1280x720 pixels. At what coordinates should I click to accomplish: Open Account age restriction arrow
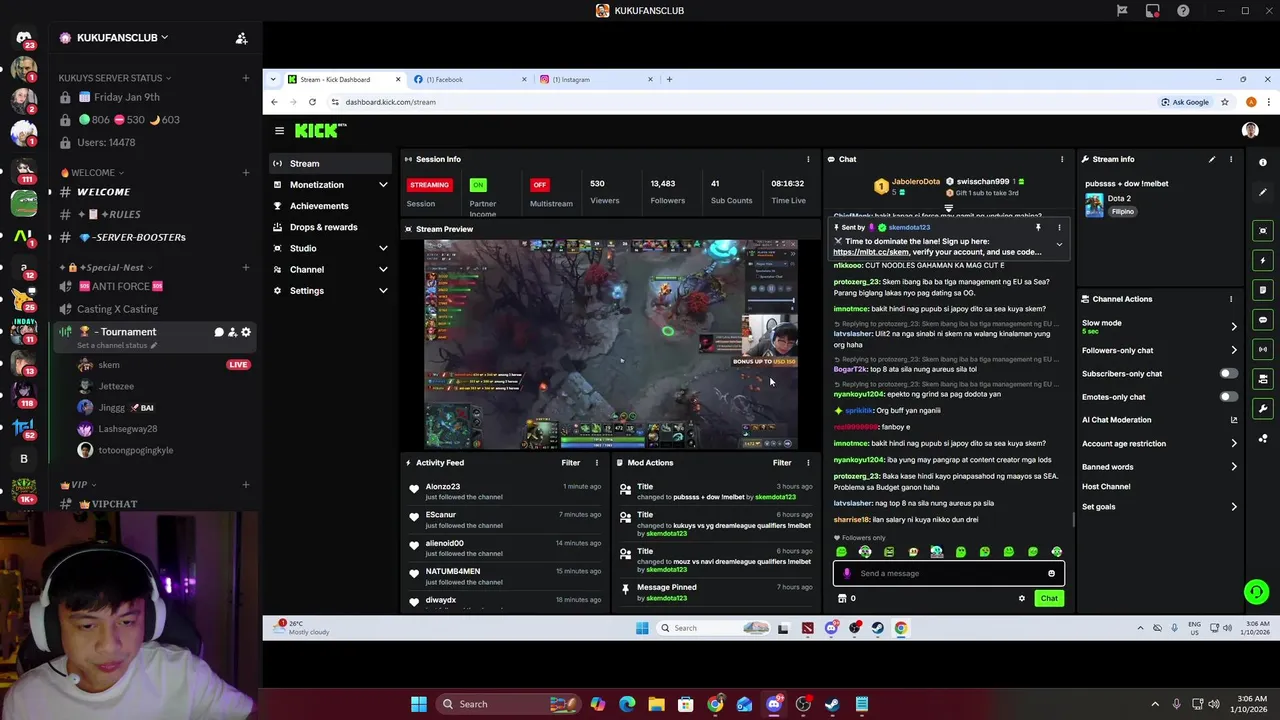click(1233, 444)
